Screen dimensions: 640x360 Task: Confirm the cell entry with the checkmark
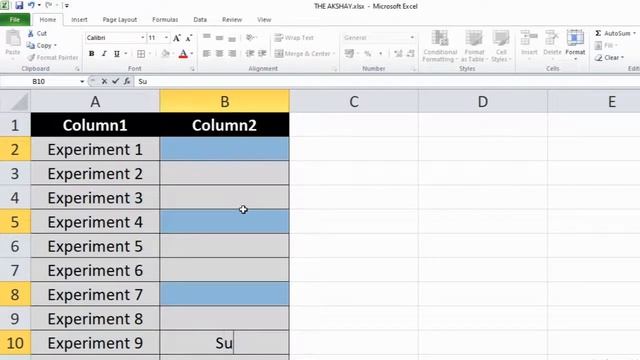click(x=116, y=82)
